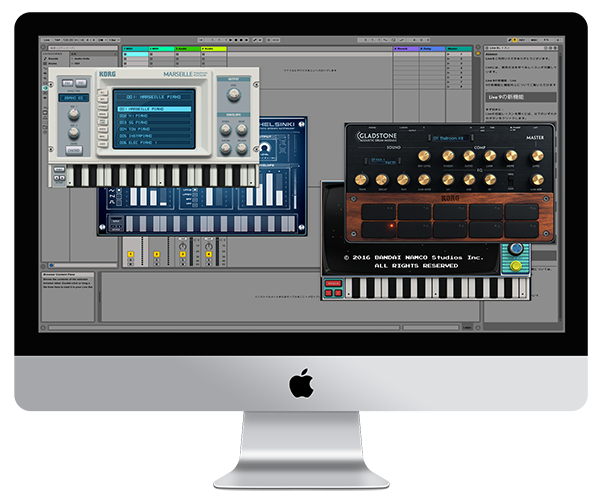This screenshot has width=600, height=502.
Task: Click the Gladstone EQ HI knob
Action: tap(490, 179)
